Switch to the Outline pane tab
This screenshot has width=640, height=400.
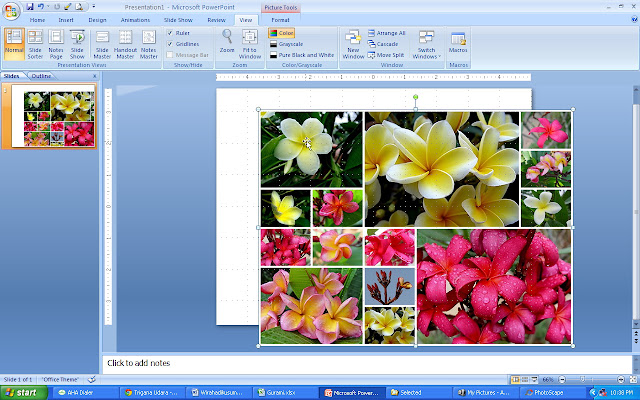click(x=41, y=76)
